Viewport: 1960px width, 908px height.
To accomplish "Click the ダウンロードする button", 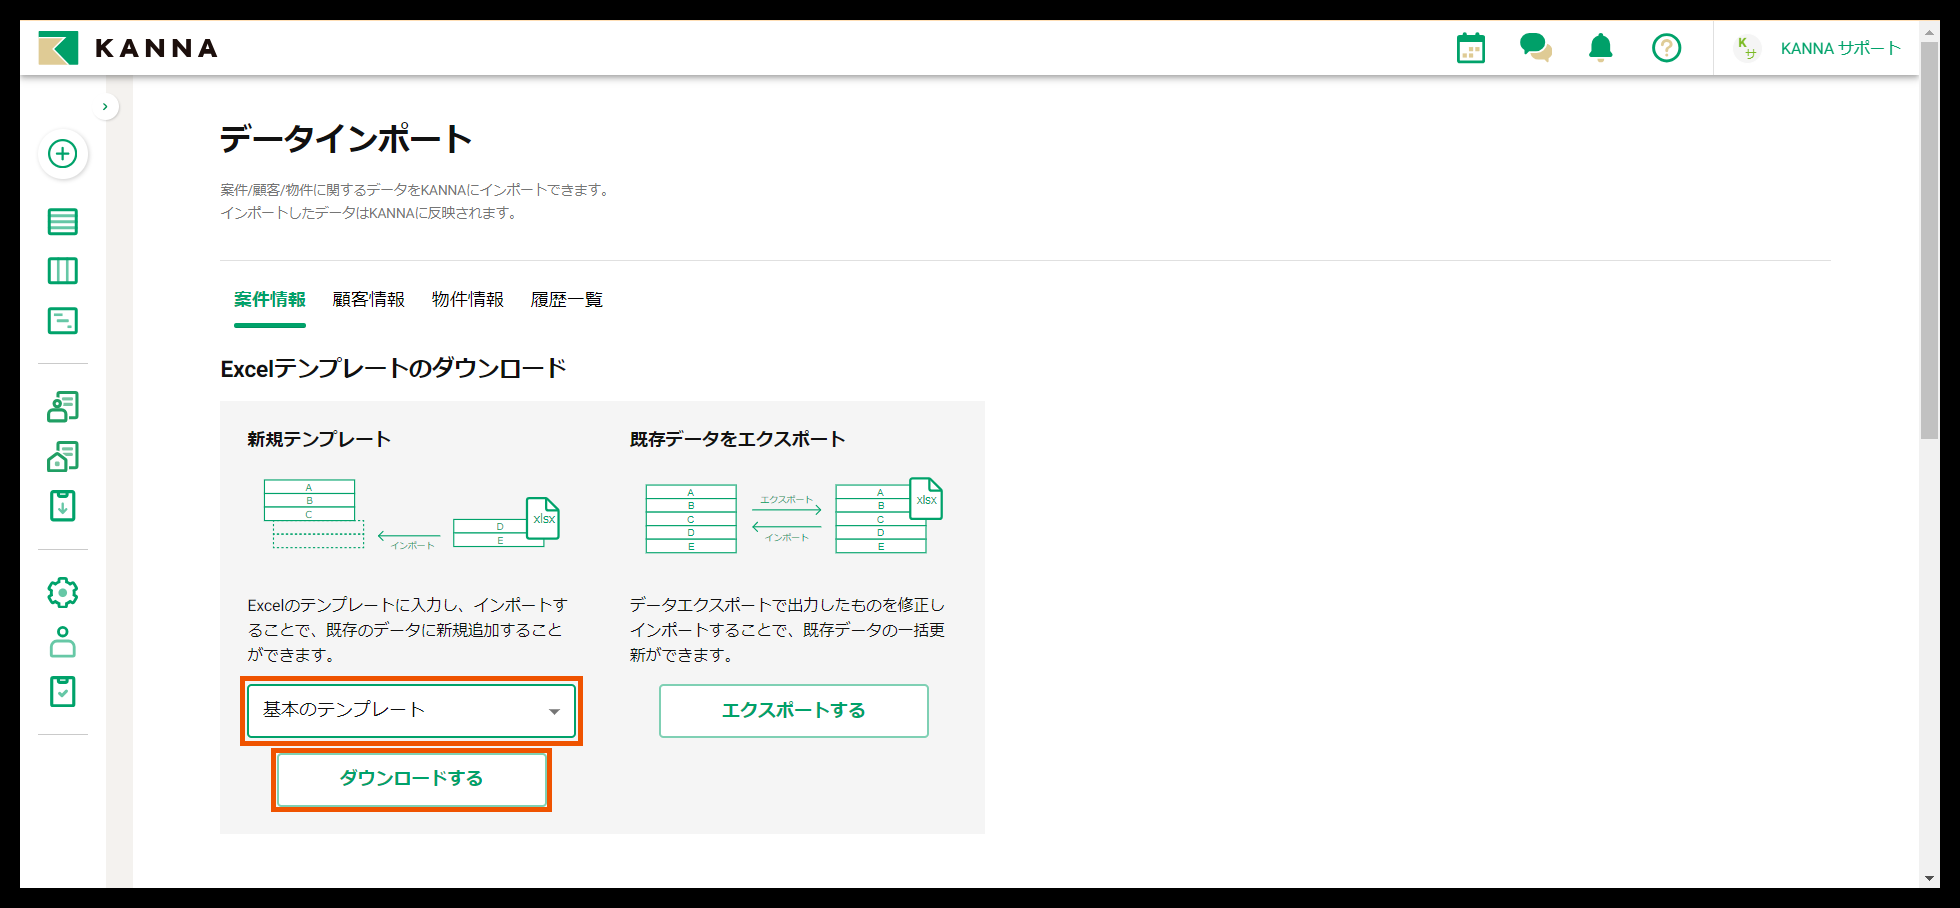I will pos(410,779).
